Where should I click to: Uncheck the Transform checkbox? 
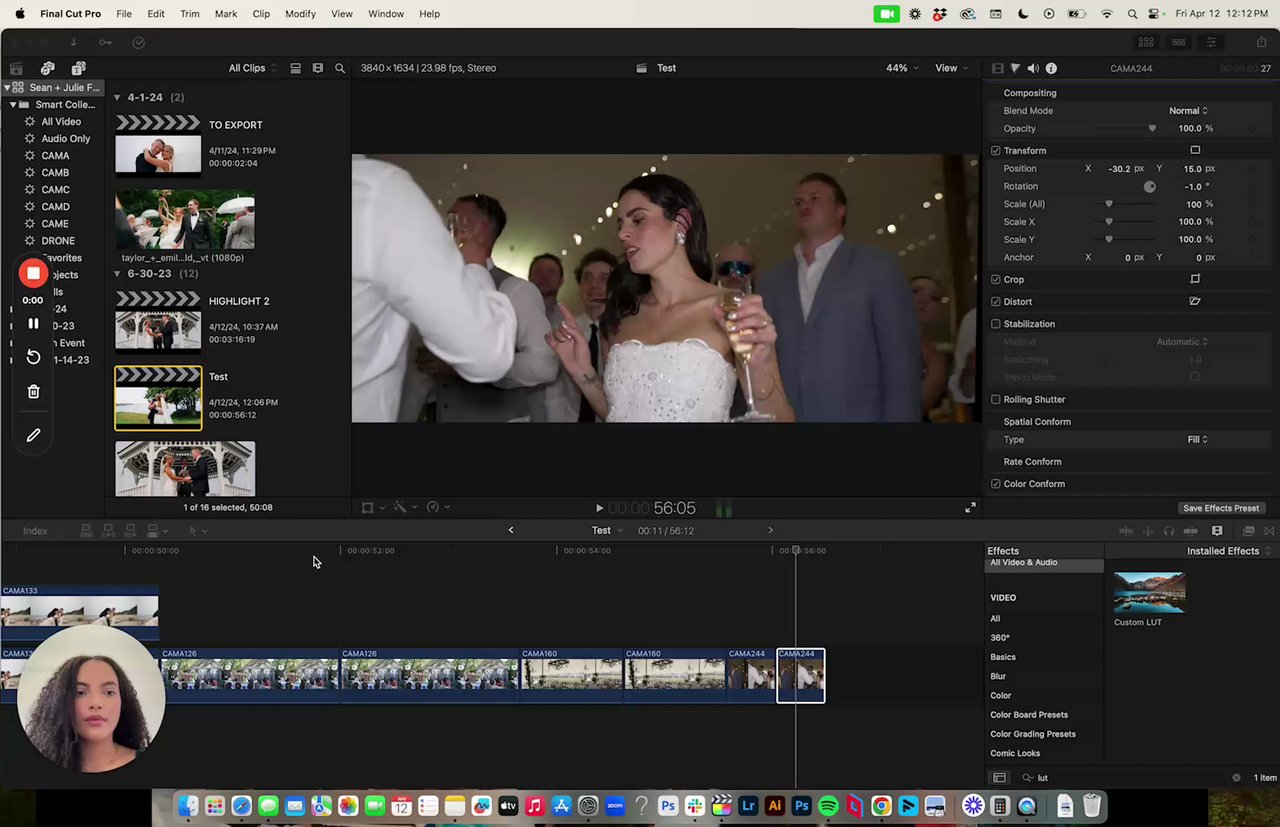996,151
